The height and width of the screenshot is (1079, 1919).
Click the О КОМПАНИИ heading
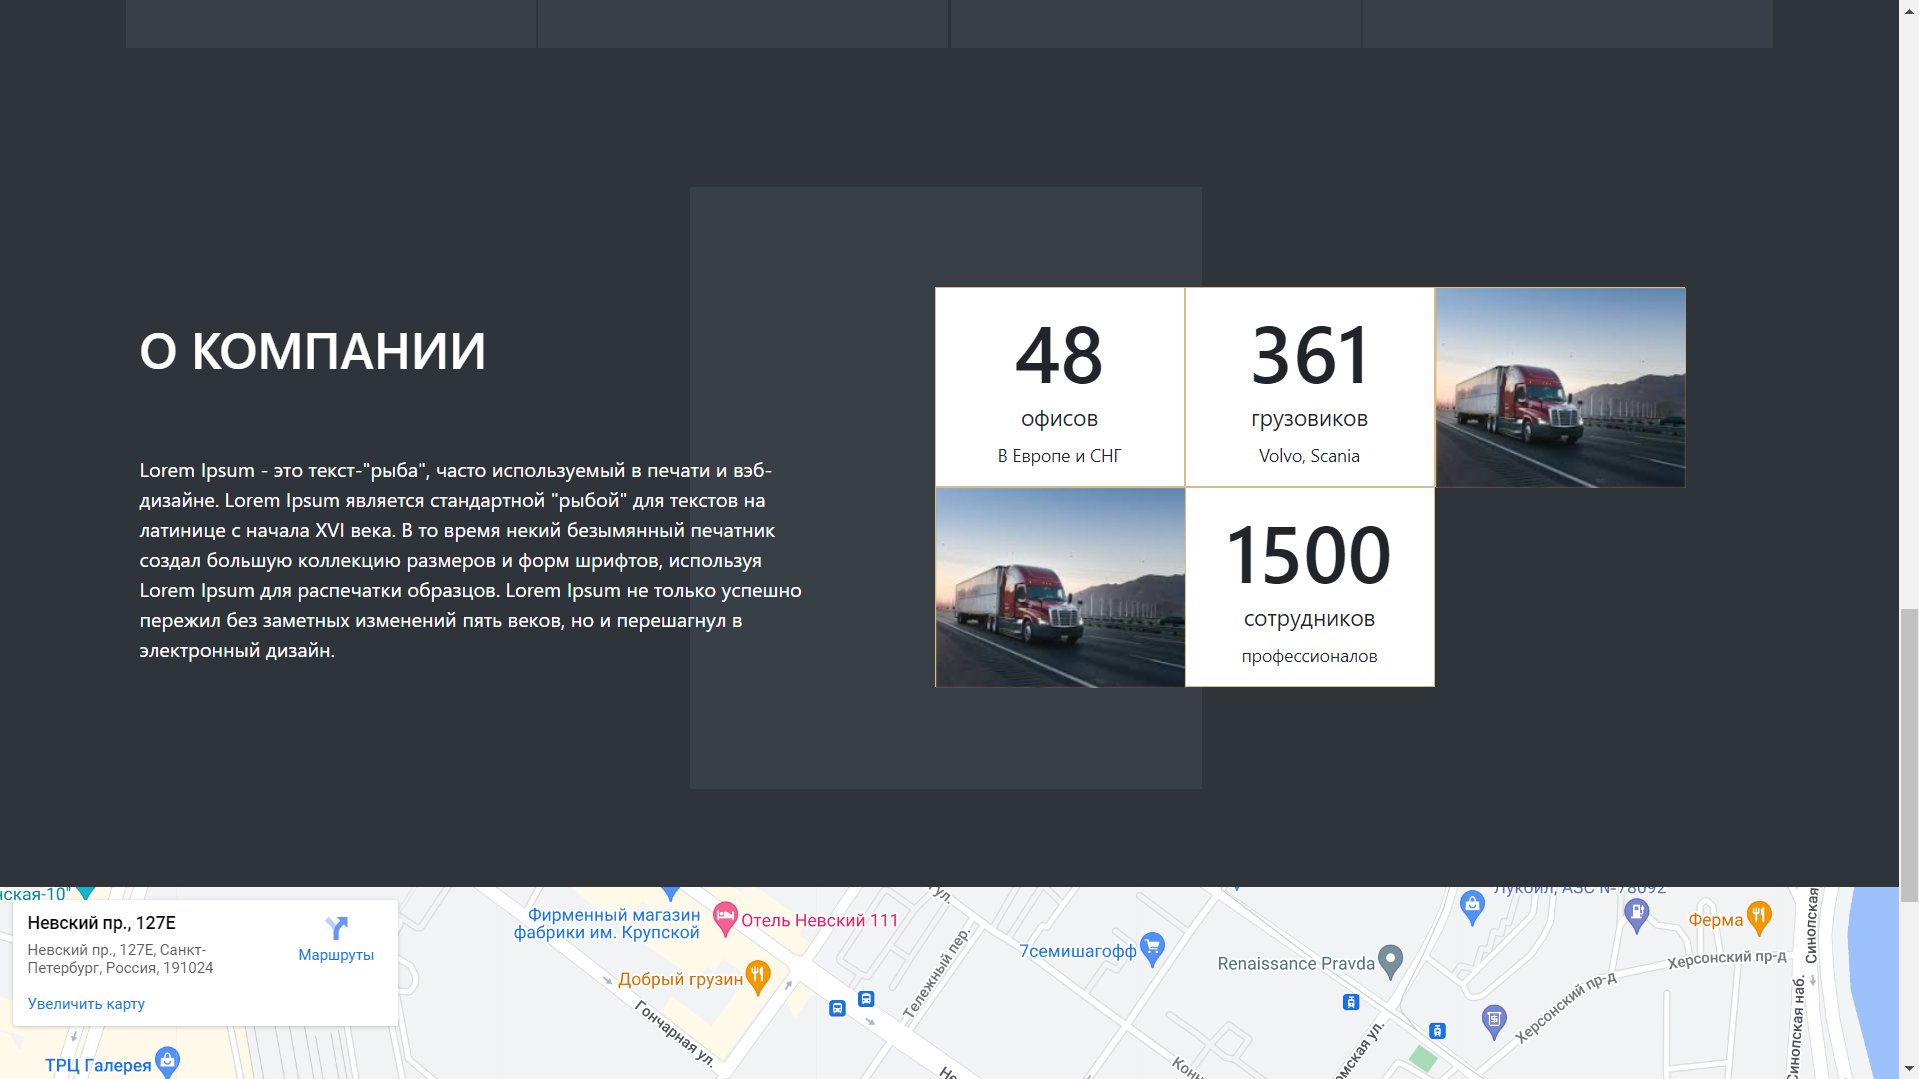[x=313, y=351]
